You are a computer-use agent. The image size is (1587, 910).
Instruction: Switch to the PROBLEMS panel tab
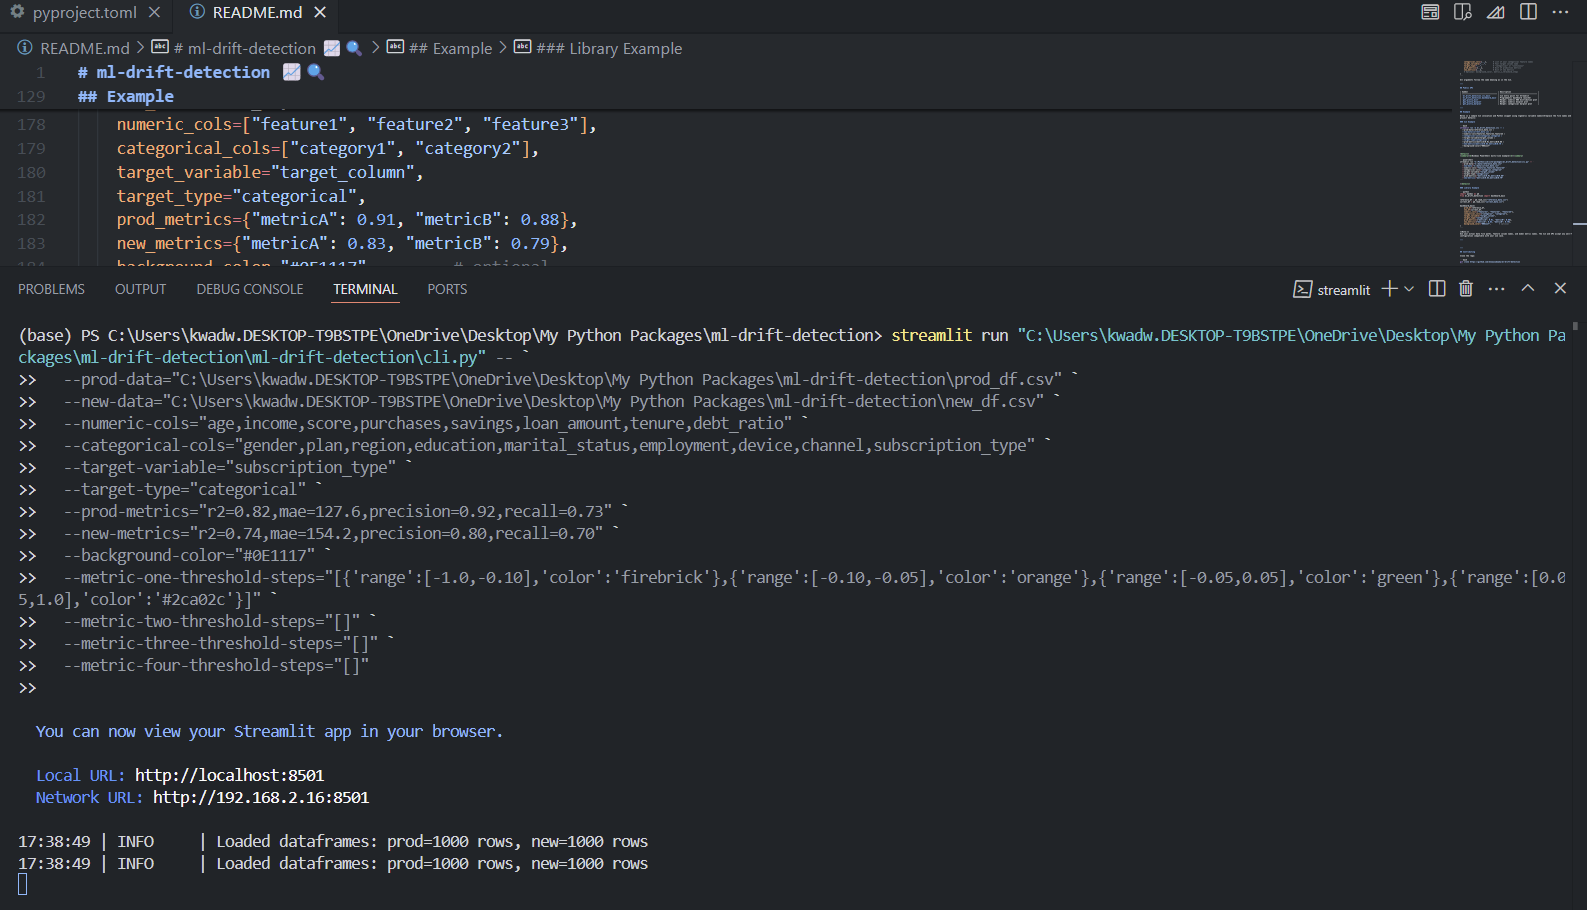[x=51, y=289]
